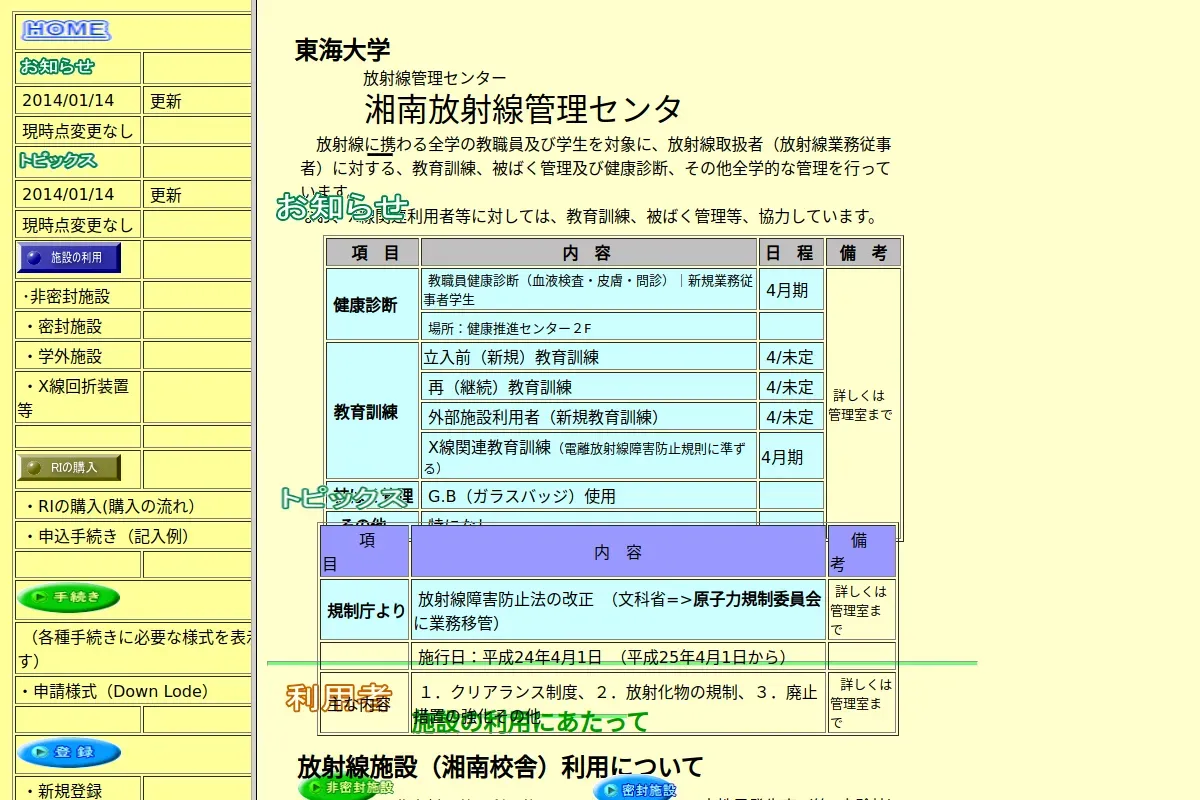Open the 申込手続き（記入例） link
This screenshot has height=800, width=1200.
click(107, 536)
